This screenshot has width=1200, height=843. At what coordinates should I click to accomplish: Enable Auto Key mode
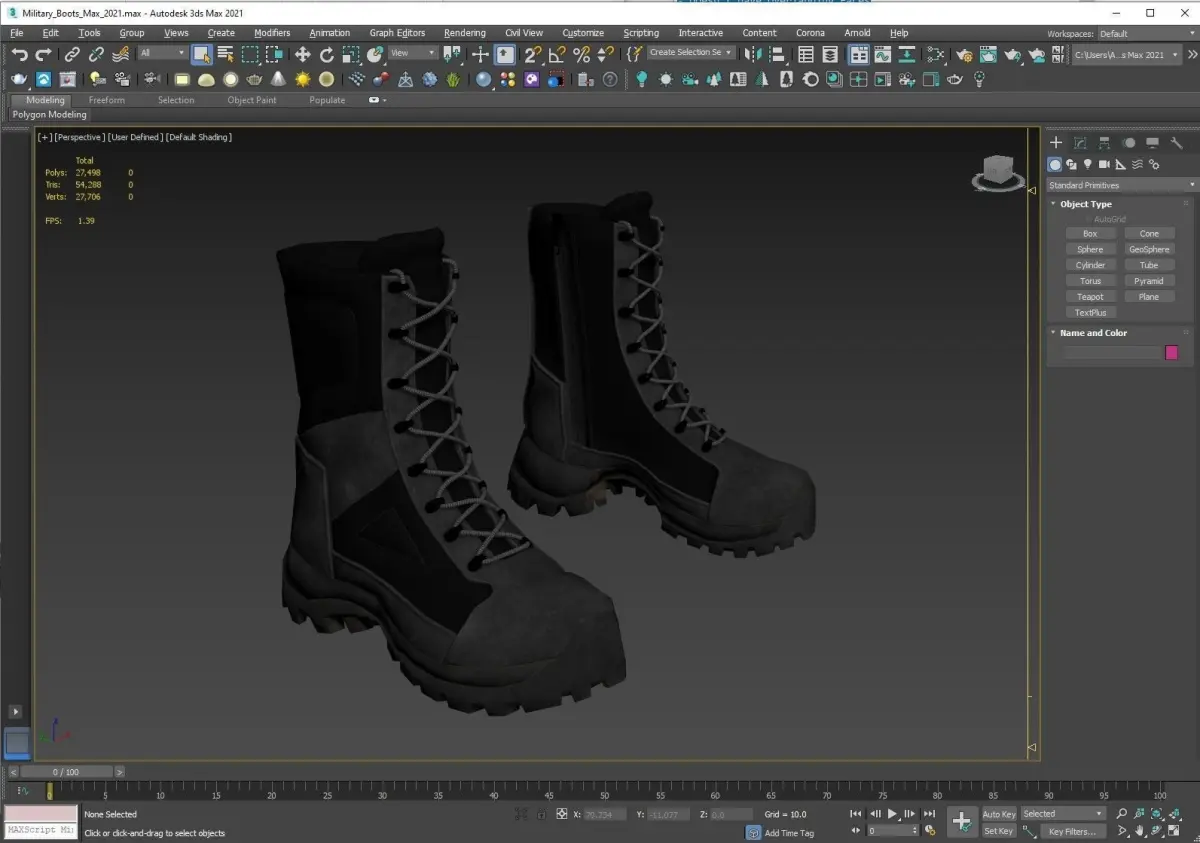click(999, 814)
